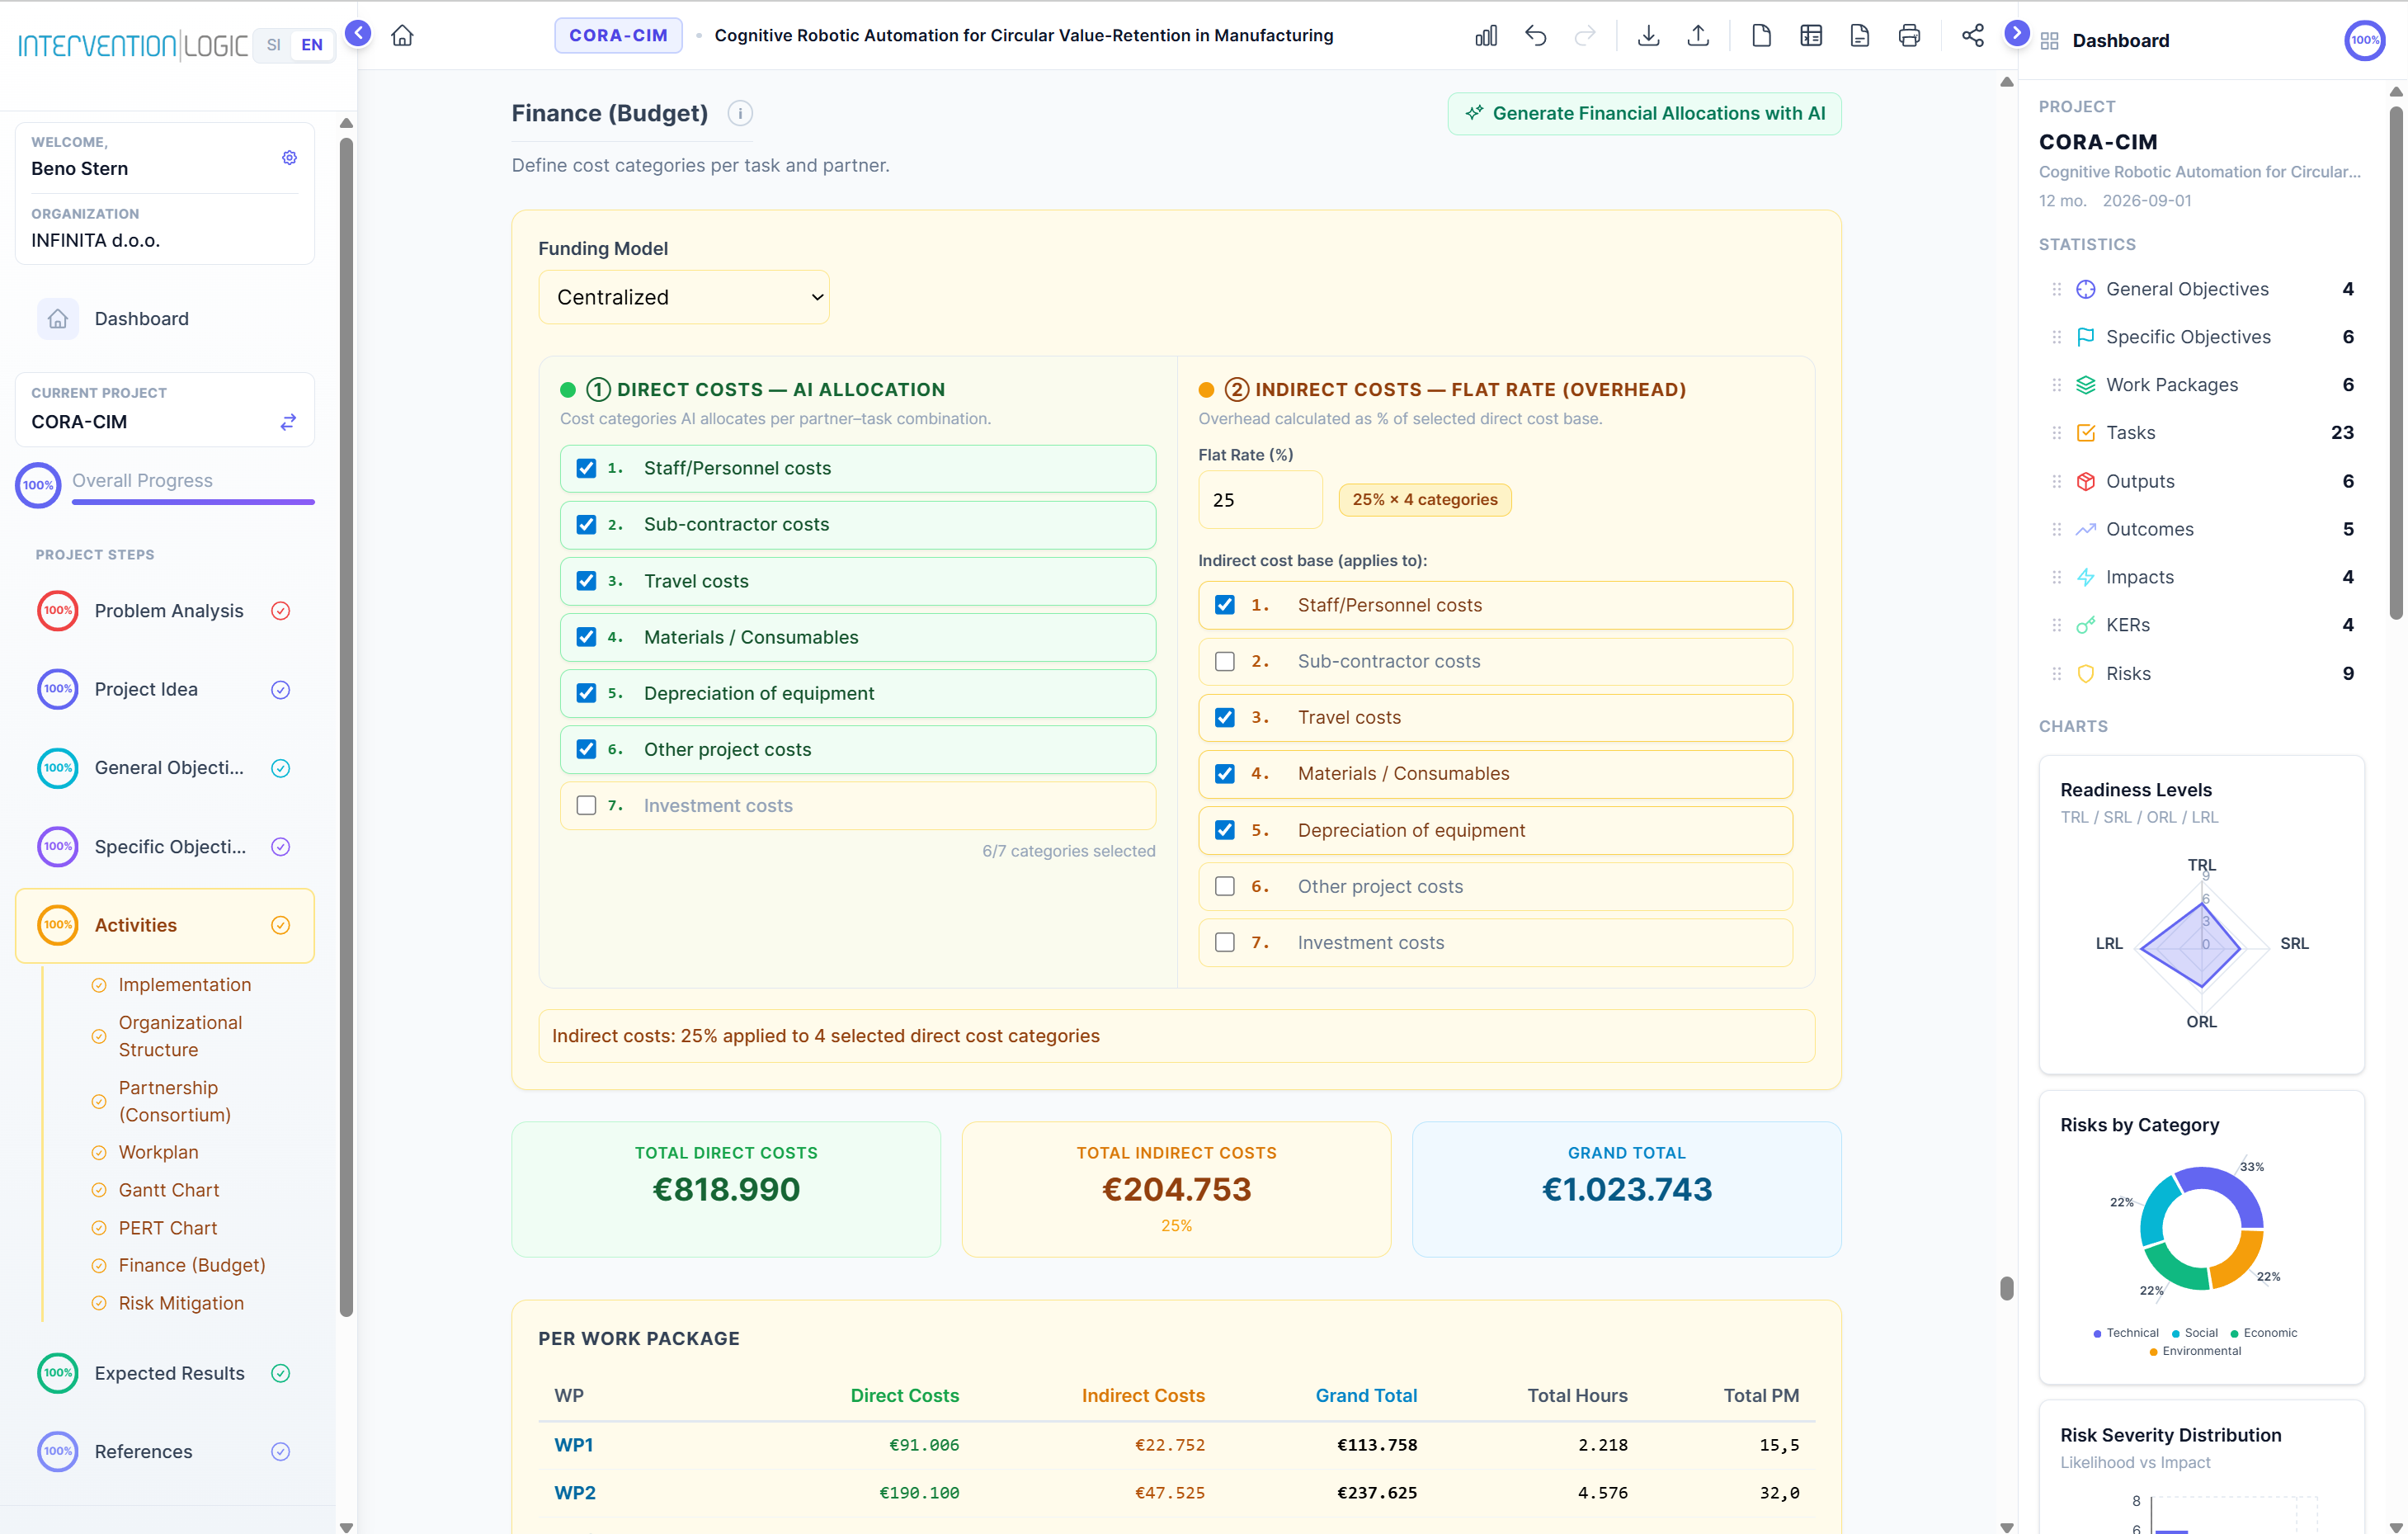Uncheck direct Staff/Personnel costs checkbox
Viewport: 2408px width, 1534px height.
(x=586, y=468)
